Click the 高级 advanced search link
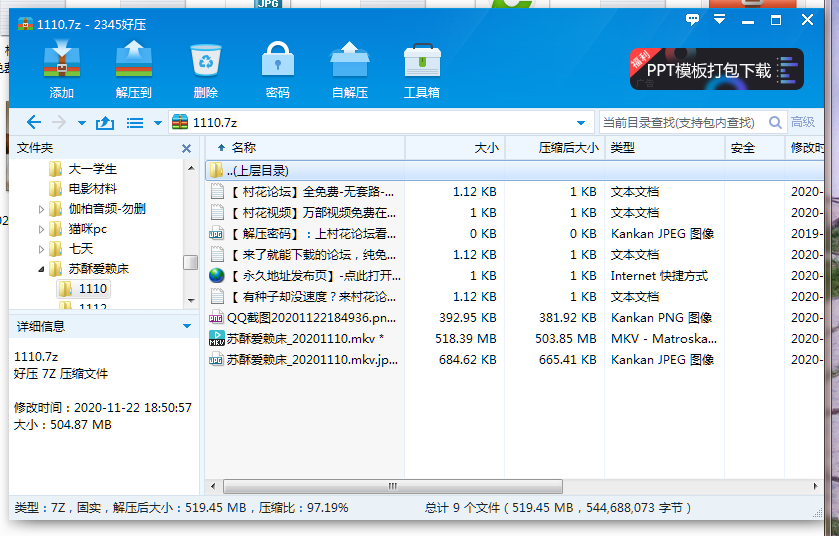Image resolution: width=839 pixels, height=536 pixels. point(803,122)
